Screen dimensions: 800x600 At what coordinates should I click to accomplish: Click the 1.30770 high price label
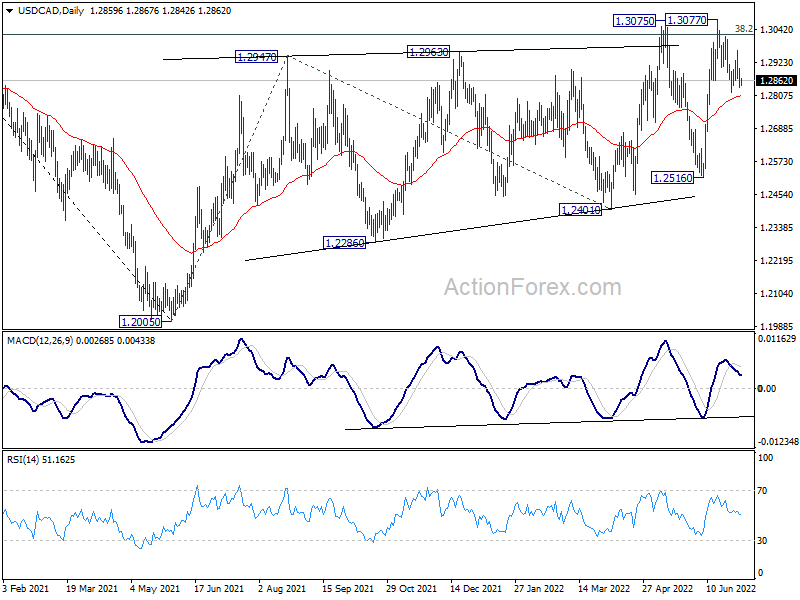pyautogui.click(x=687, y=20)
